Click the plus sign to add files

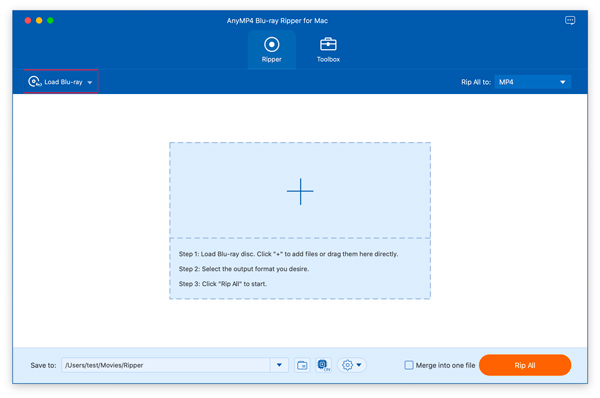click(300, 191)
